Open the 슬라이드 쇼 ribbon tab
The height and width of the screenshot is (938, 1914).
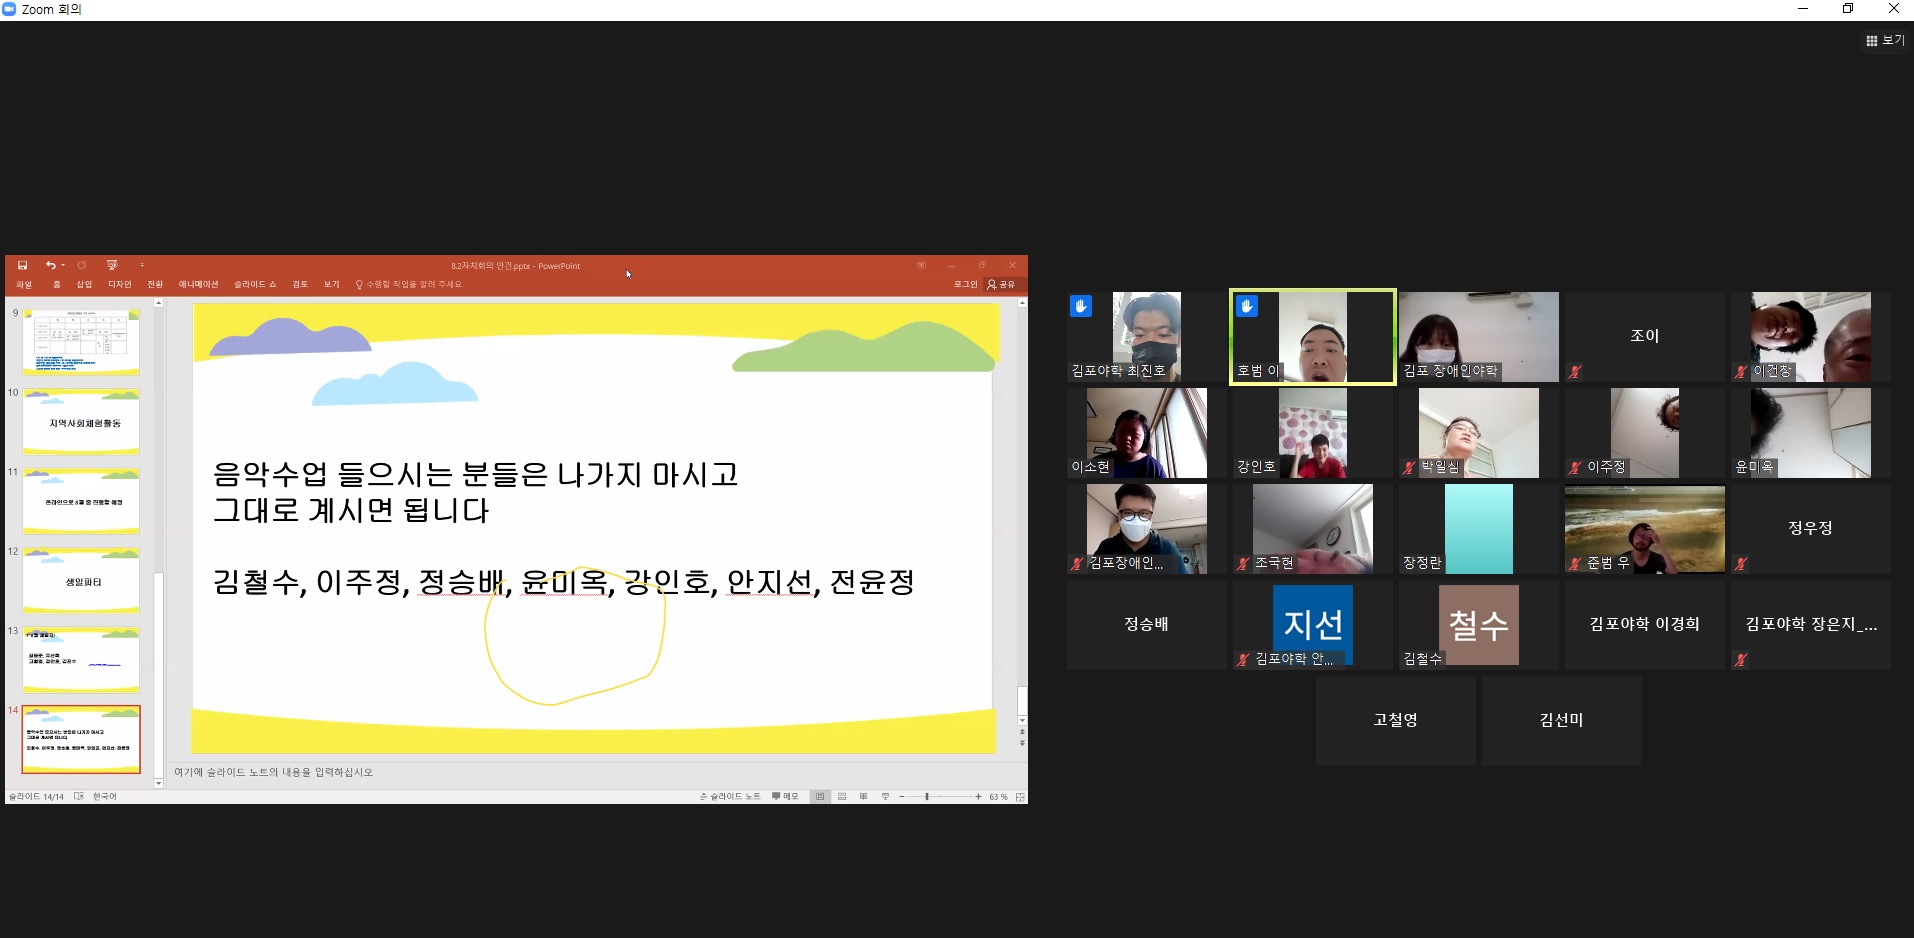255,285
